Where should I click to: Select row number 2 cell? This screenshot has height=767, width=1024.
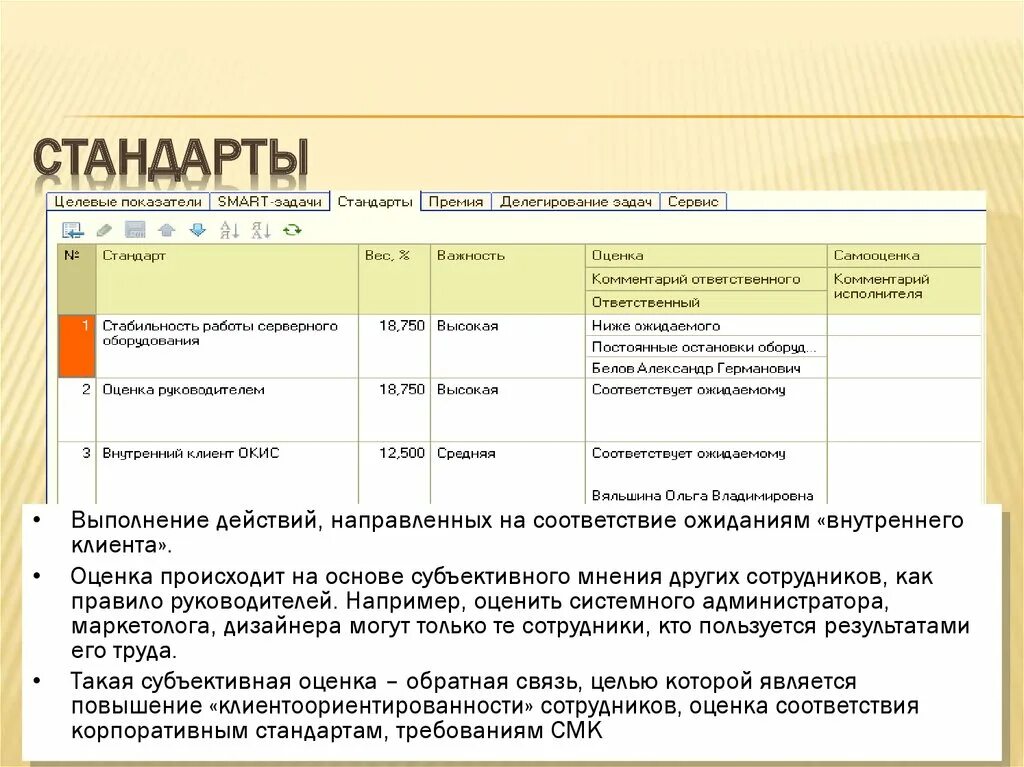pyautogui.click(x=77, y=410)
